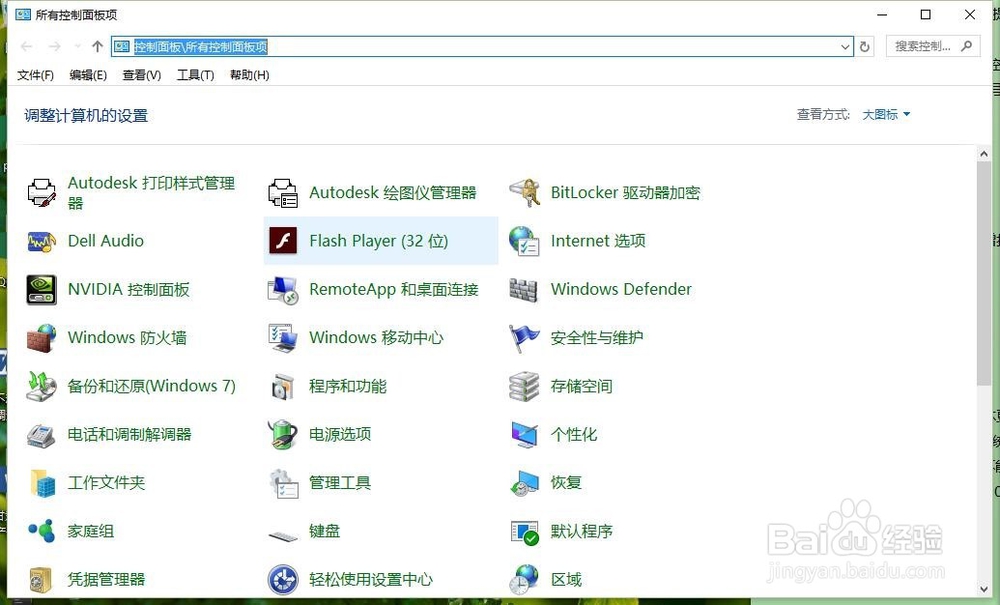Screen dimensions: 1000x605
Task: Open the 默认程序 icon
Action: pyautogui.click(x=524, y=532)
